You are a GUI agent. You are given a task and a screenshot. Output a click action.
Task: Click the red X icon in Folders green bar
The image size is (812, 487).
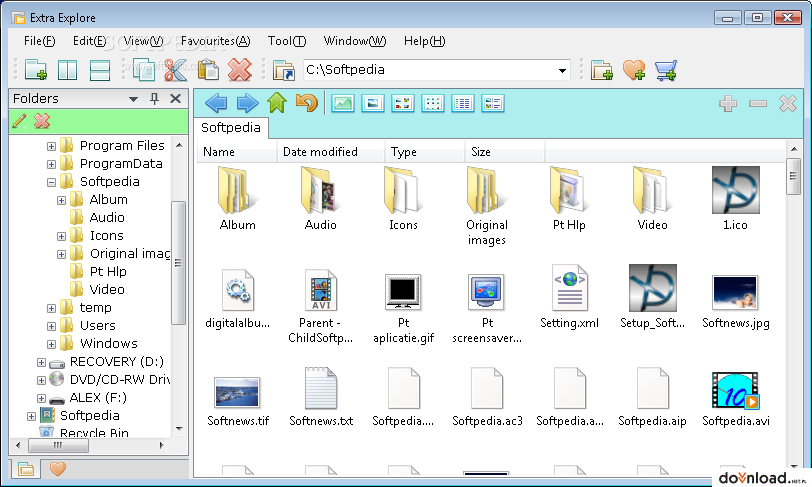[x=42, y=121]
